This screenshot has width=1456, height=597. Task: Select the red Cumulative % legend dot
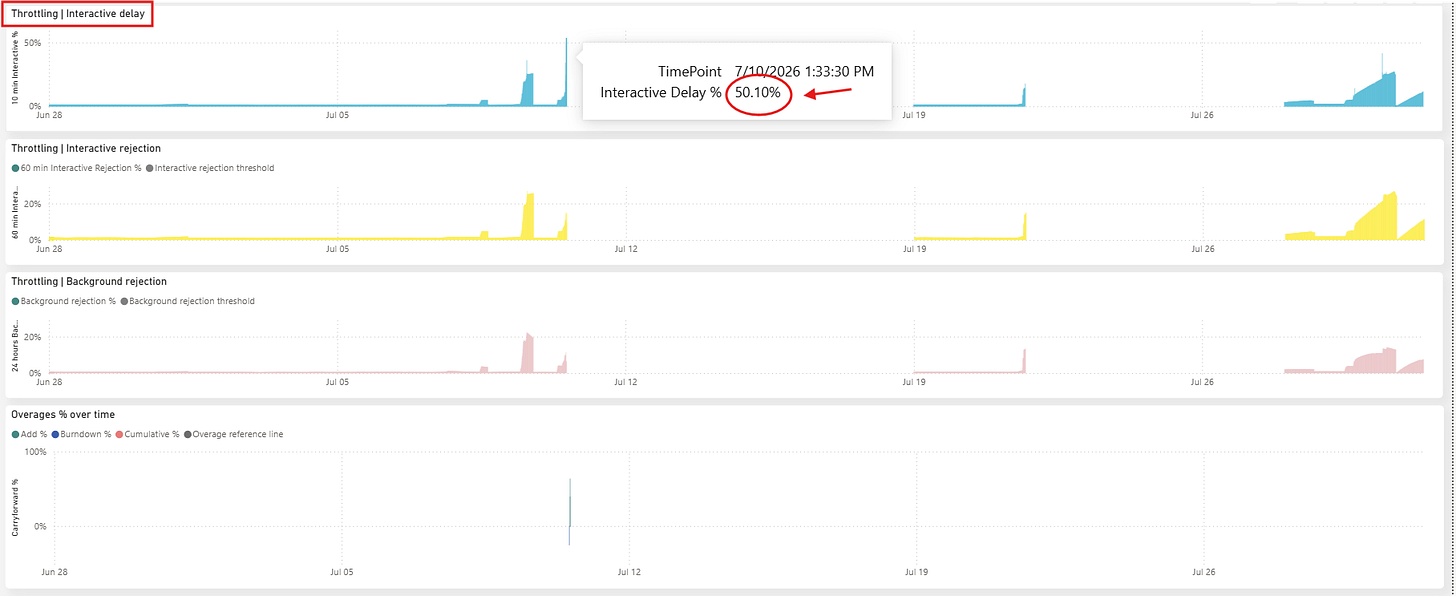(119, 434)
